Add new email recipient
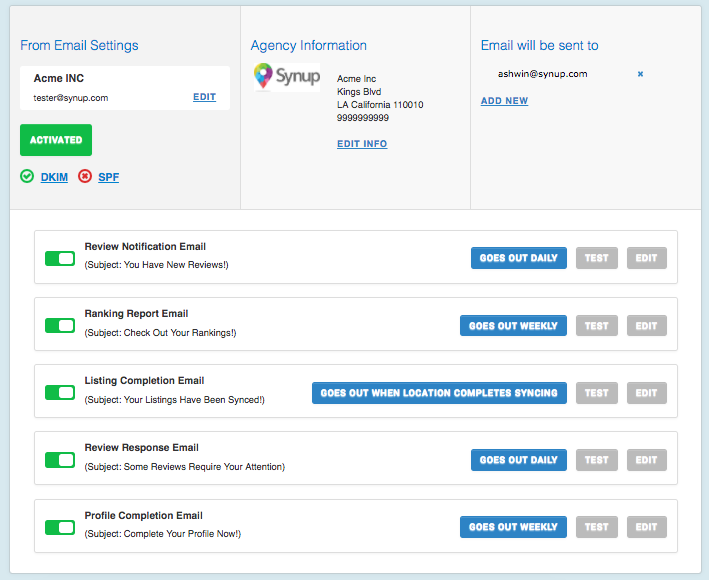The width and height of the screenshot is (709, 580). [x=504, y=101]
